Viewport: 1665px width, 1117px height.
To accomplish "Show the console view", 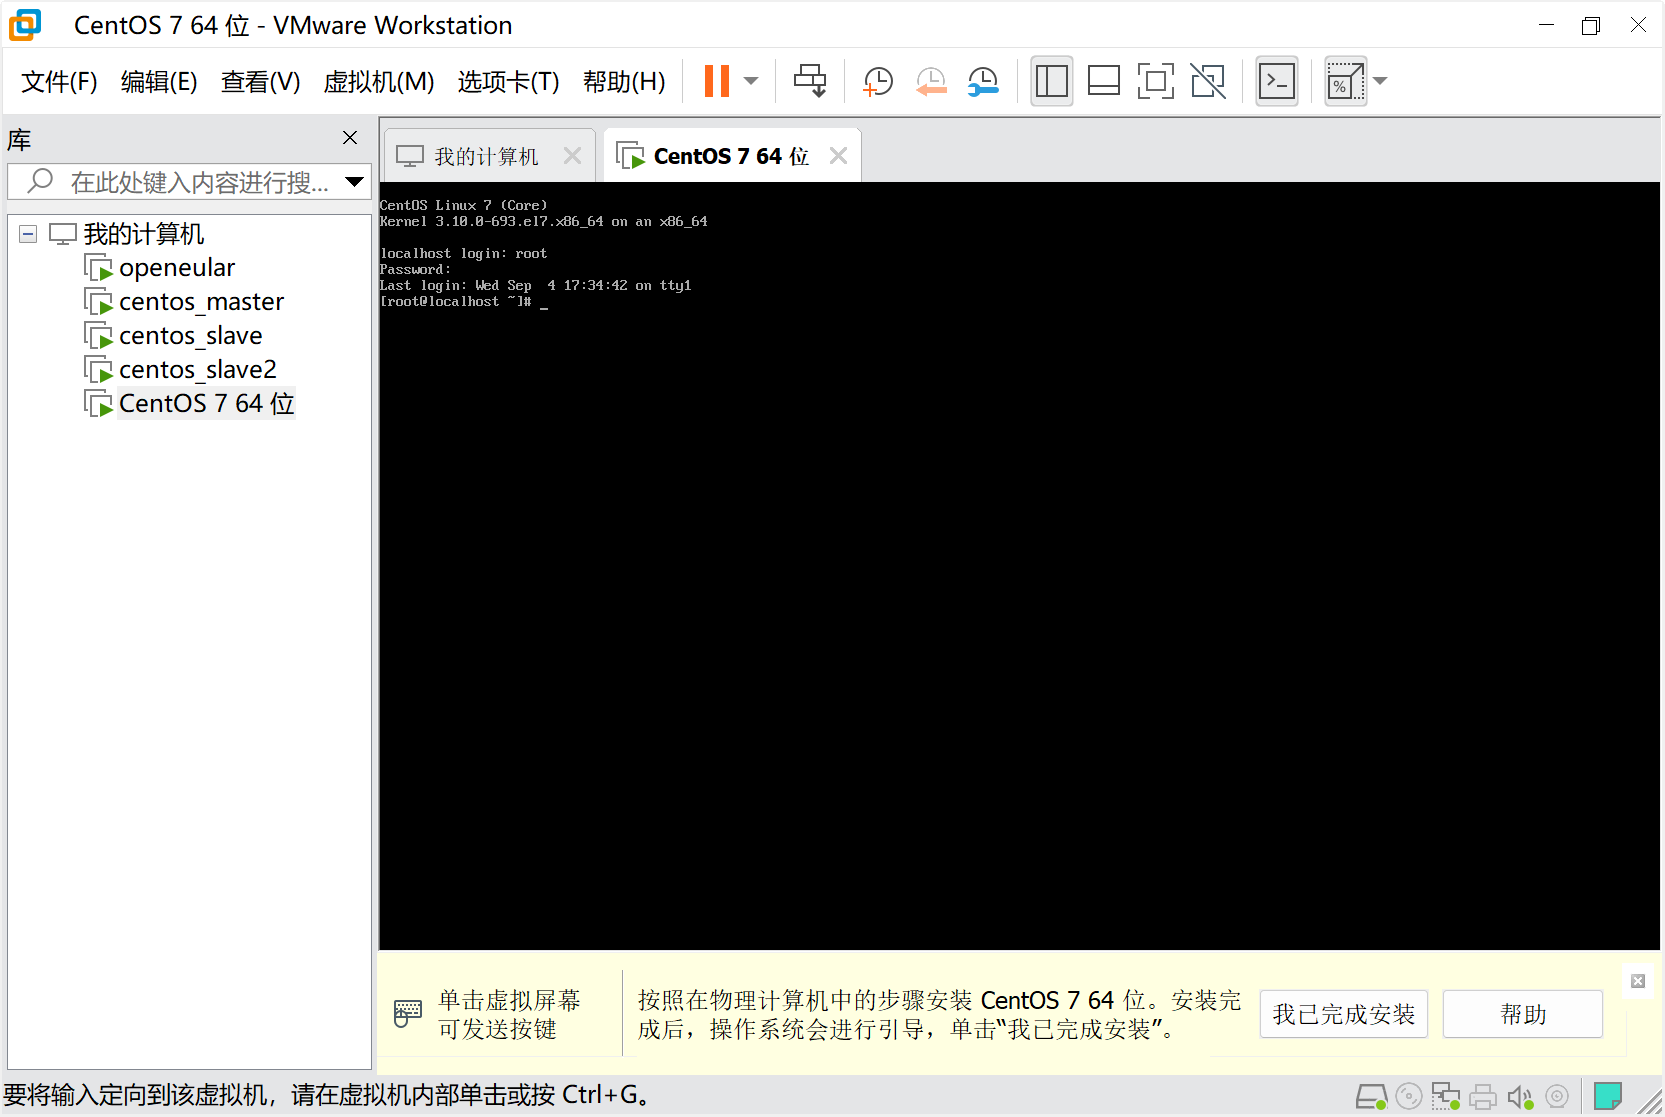I will click(1277, 81).
